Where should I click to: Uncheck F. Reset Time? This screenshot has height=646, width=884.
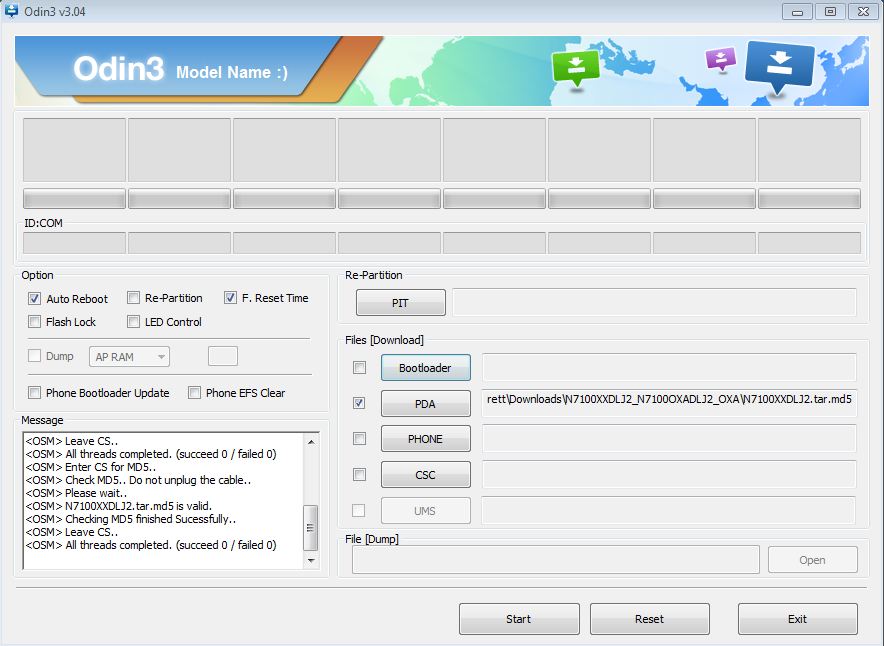coord(231,298)
